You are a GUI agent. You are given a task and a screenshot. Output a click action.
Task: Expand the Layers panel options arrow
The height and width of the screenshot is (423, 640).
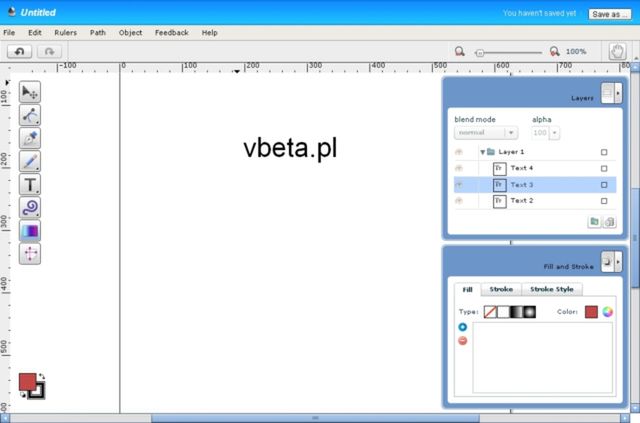[618, 93]
